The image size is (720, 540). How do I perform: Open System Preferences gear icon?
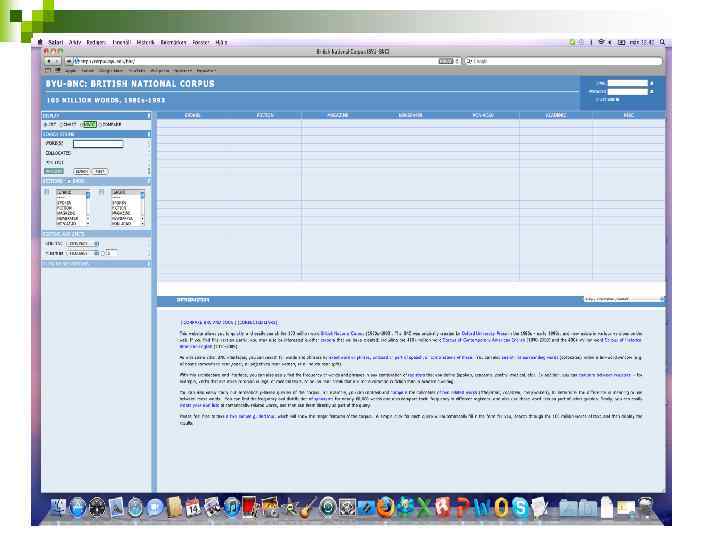click(x=347, y=507)
